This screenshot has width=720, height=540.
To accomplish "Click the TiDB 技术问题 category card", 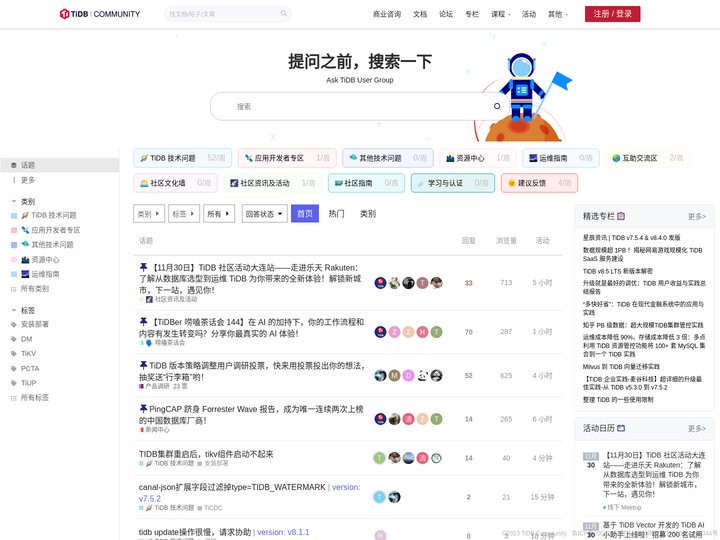I will coord(183,158).
